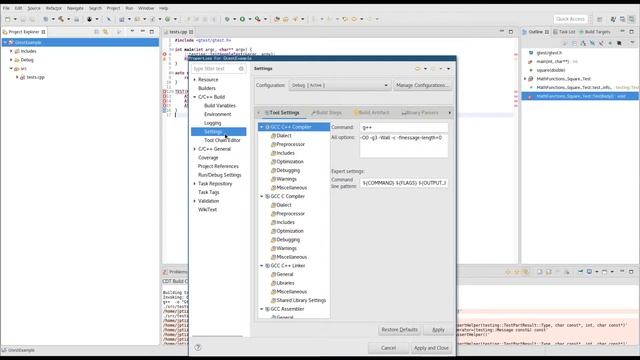Click the Apply button
The height and width of the screenshot is (360, 640).
438,330
